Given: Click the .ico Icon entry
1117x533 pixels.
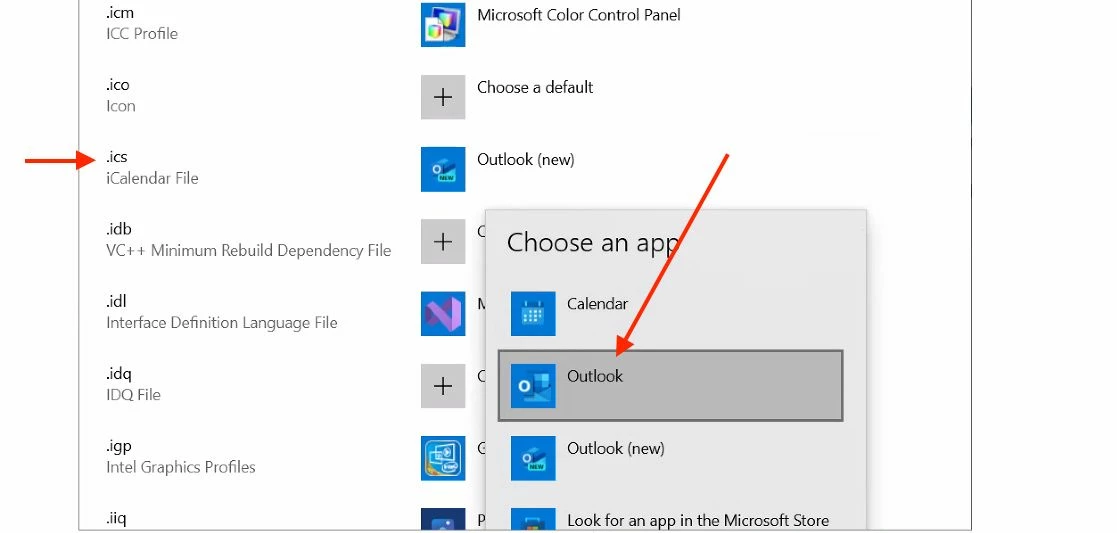Looking at the screenshot, I should (x=120, y=95).
